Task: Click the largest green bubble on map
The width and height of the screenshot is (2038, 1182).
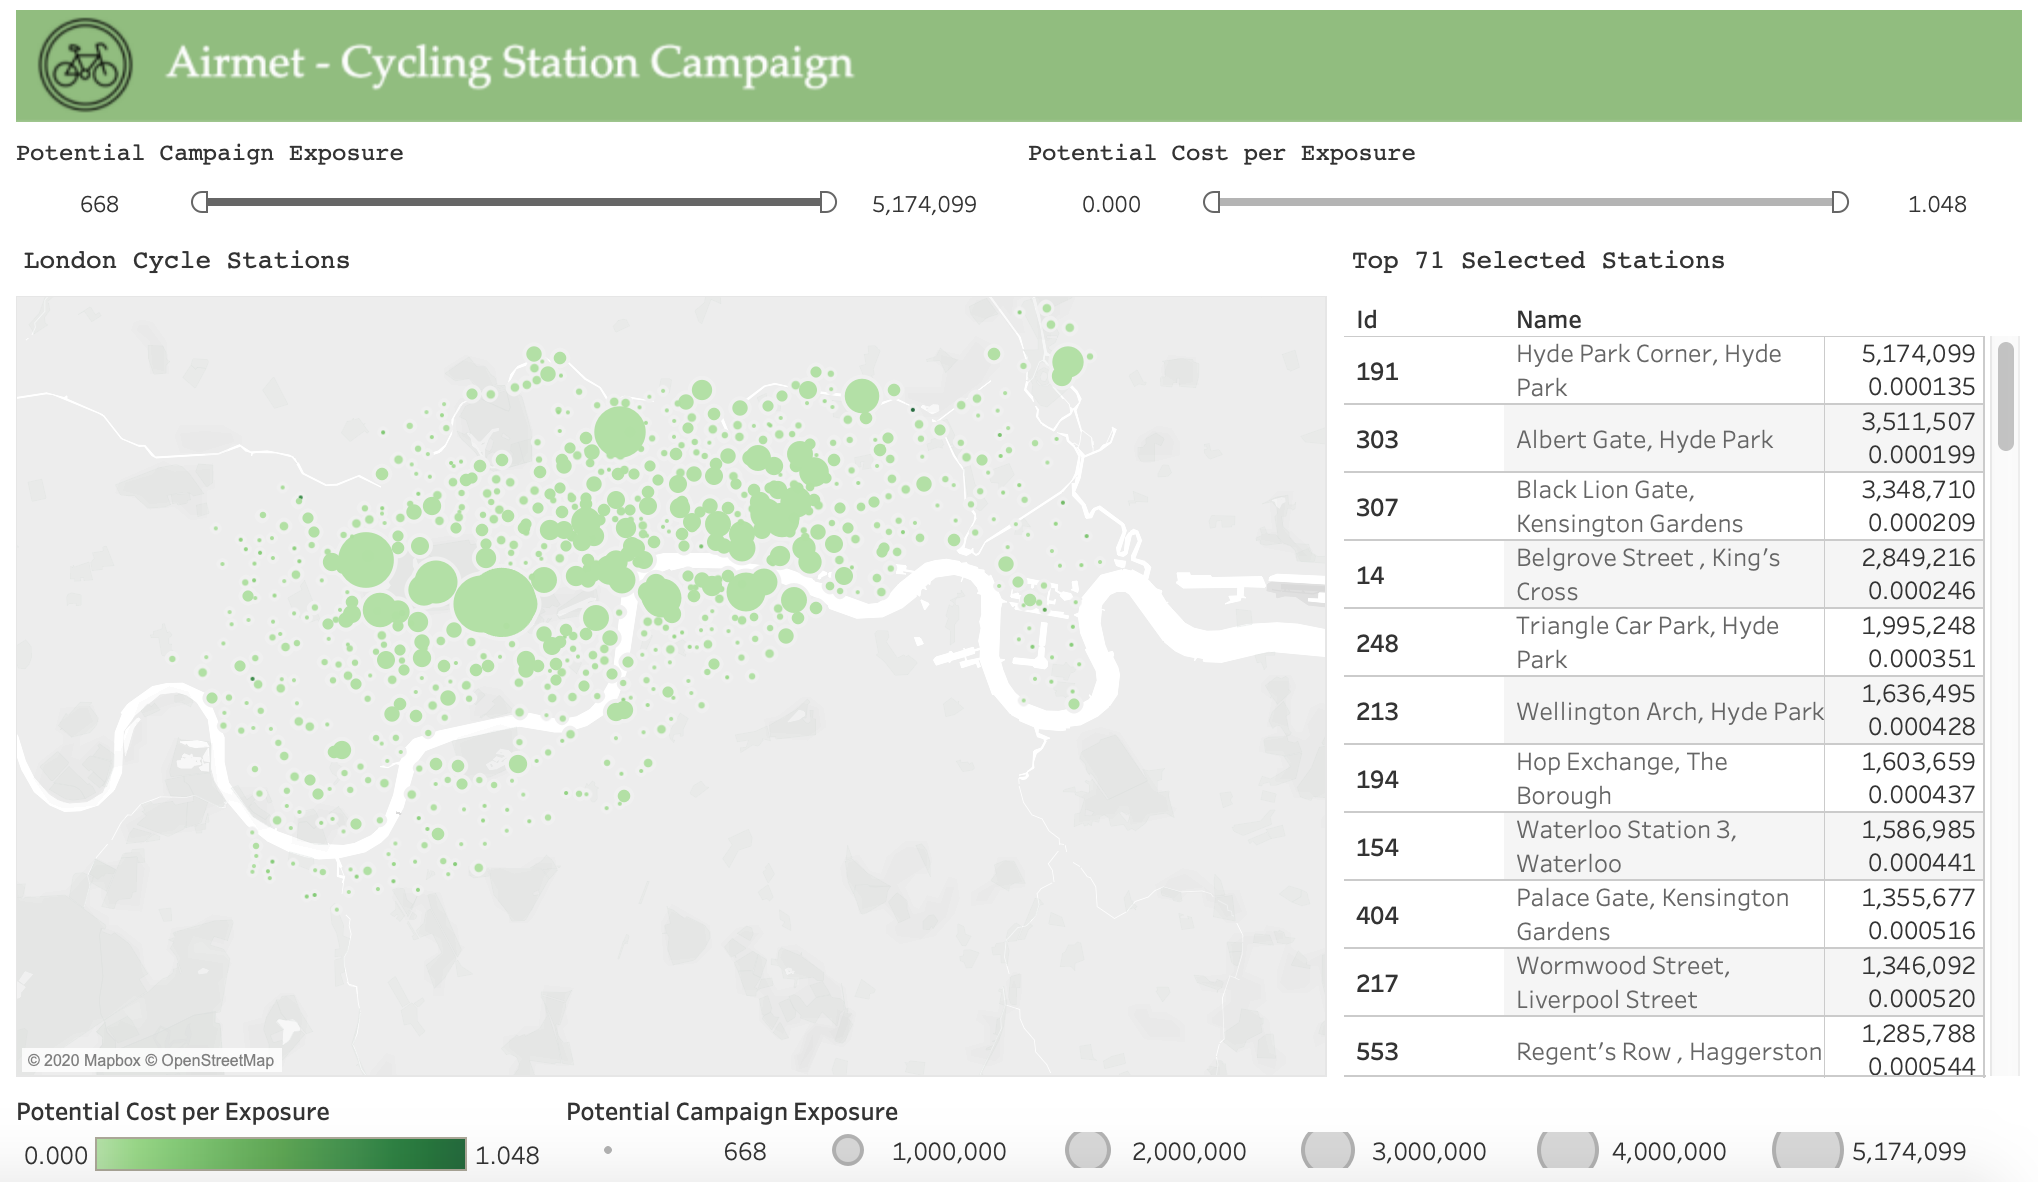Action: 495,602
